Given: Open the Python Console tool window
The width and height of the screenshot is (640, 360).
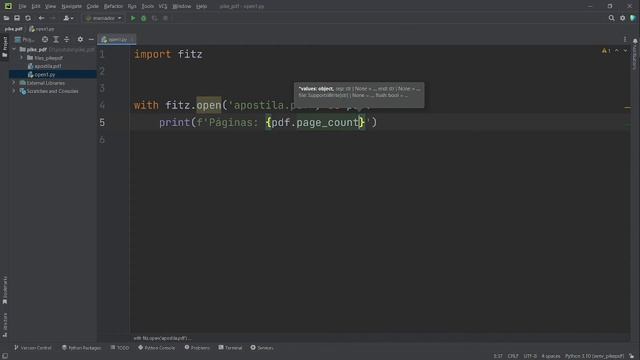Looking at the screenshot, I should click(x=157, y=348).
